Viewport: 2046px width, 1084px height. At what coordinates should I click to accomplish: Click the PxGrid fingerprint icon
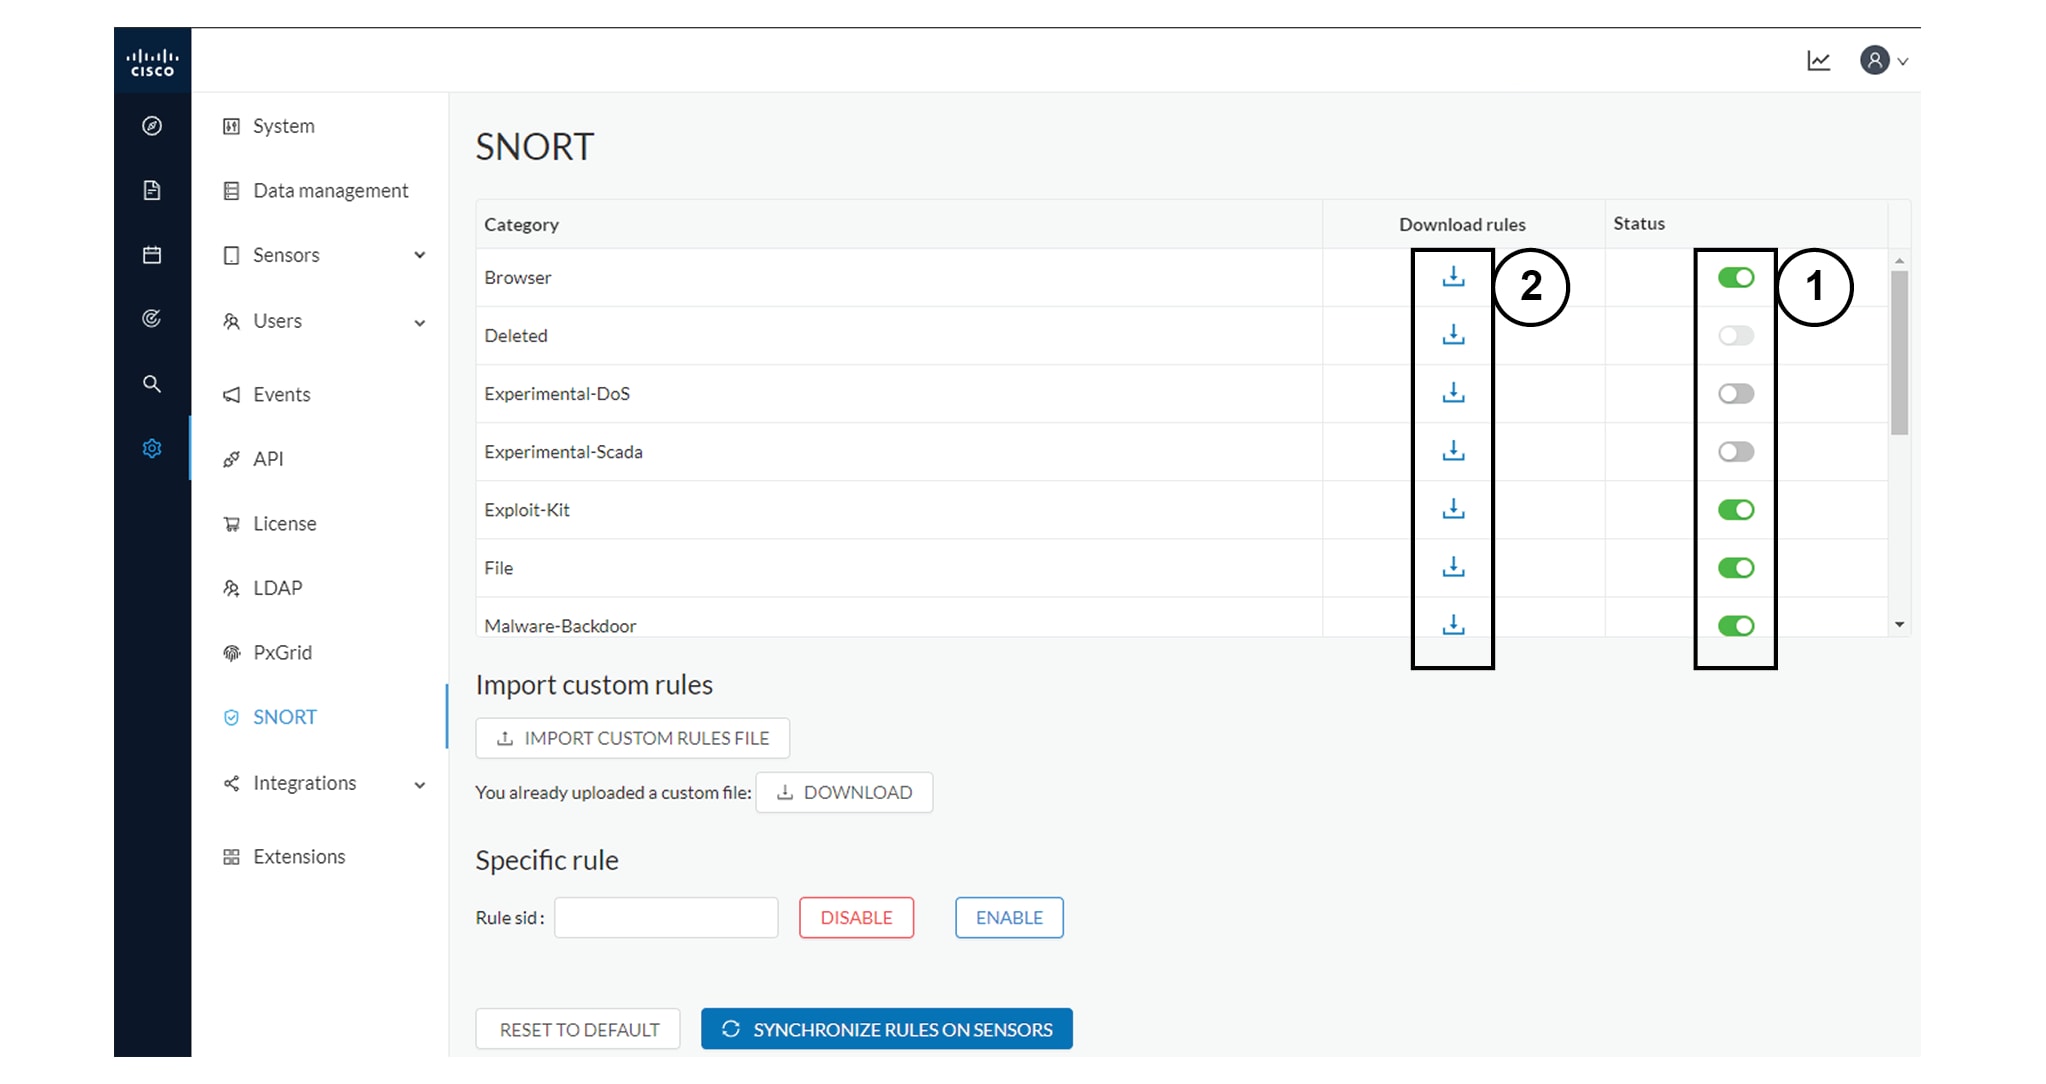click(x=231, y=653)
